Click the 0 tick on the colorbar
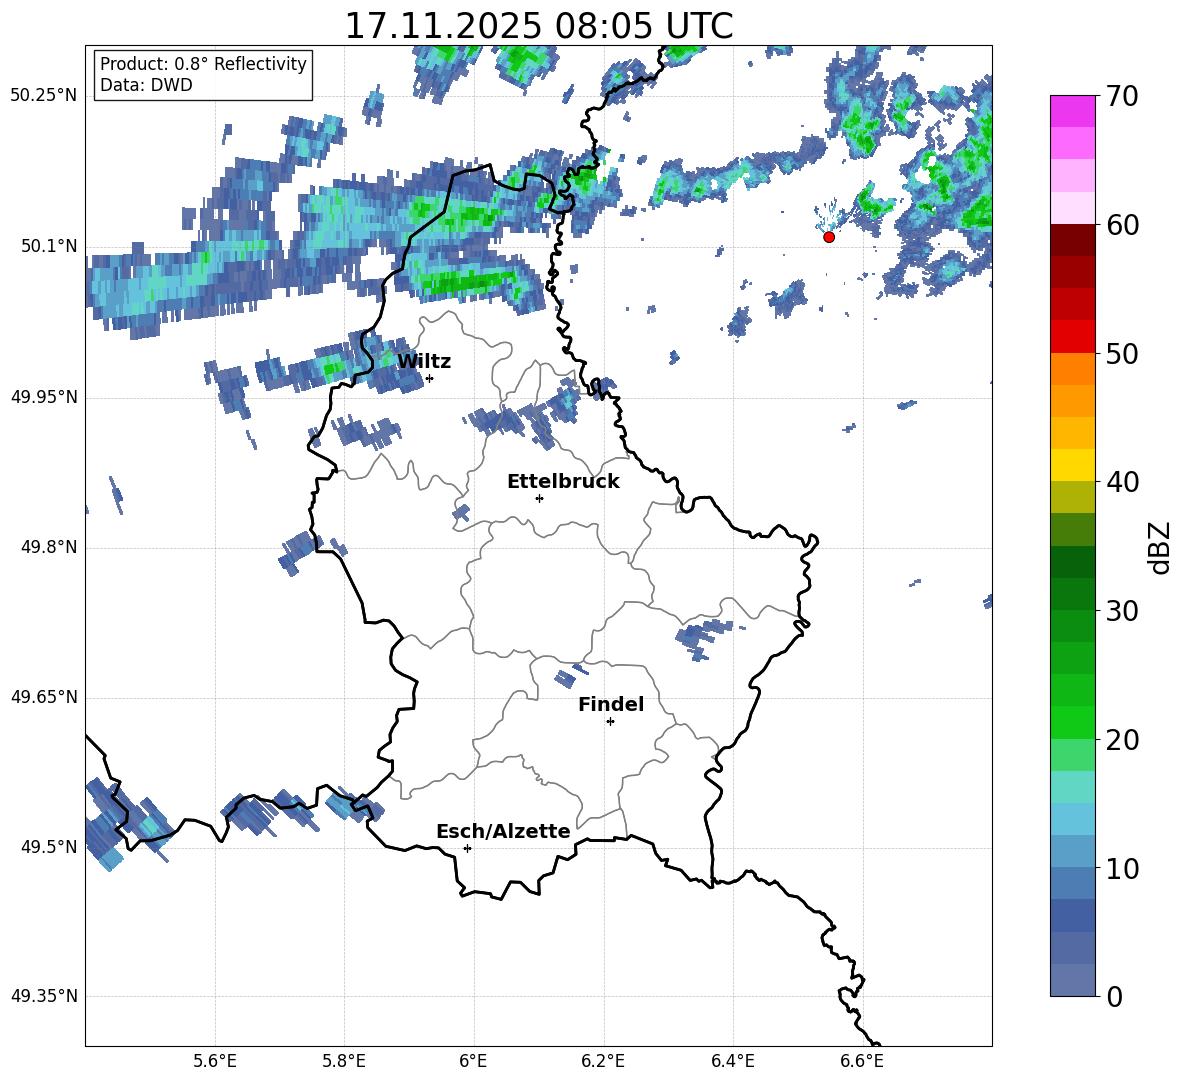Viewport: 1184px width, 1081px height. pos(1115,996)
